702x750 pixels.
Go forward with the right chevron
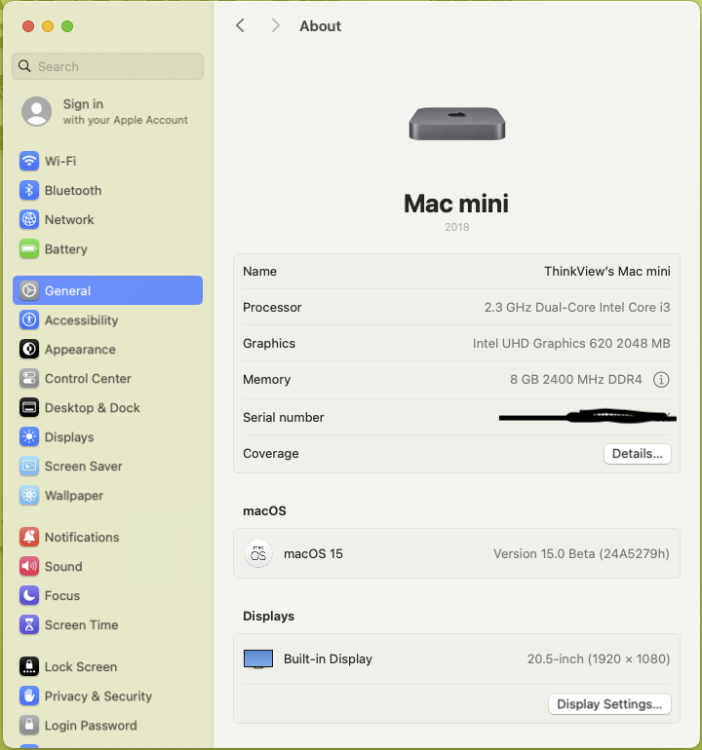click(275, 25)
